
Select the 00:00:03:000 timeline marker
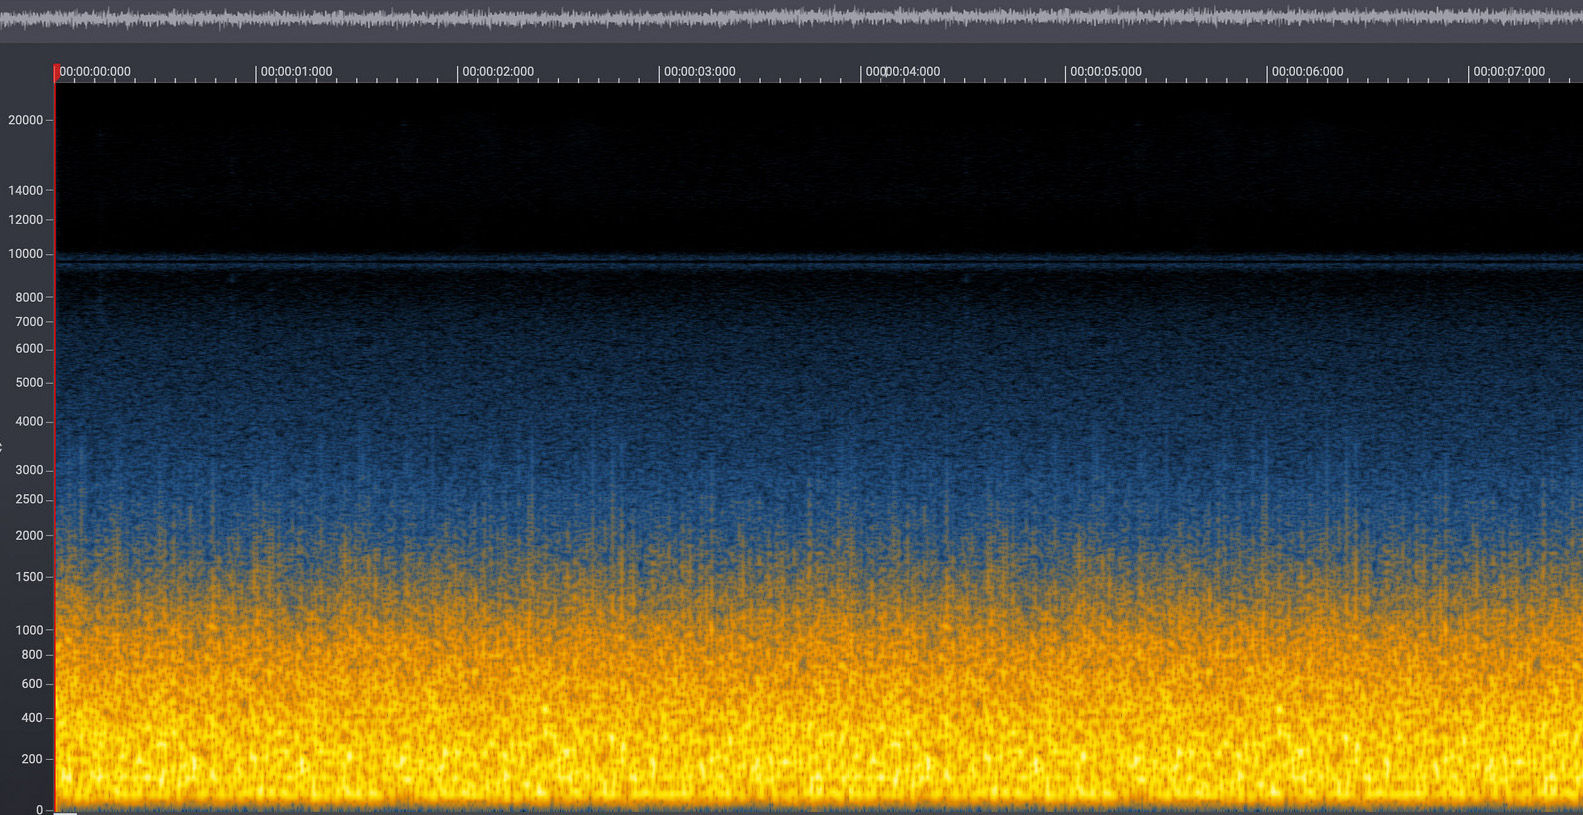click(699, 72)
